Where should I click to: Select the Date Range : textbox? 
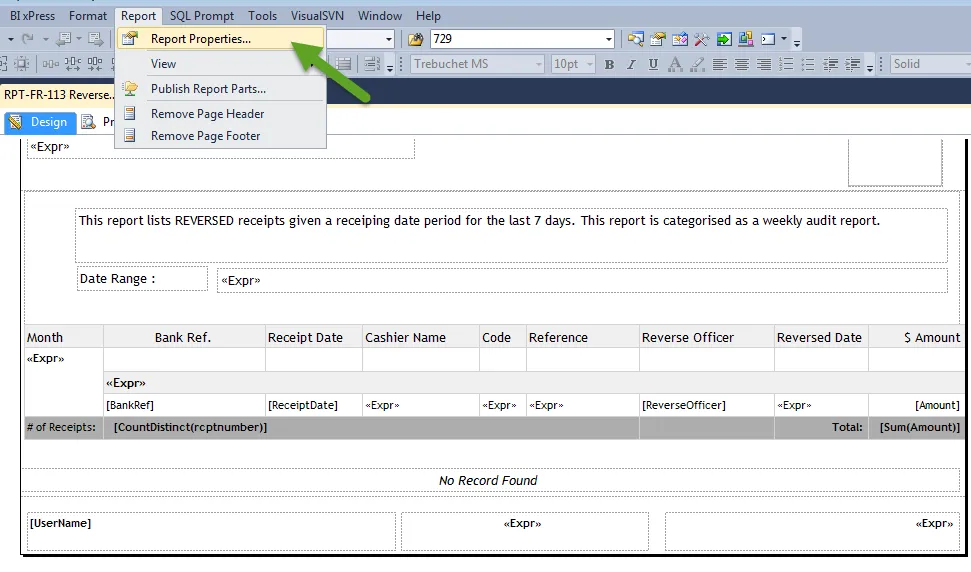tap(142, 279)
